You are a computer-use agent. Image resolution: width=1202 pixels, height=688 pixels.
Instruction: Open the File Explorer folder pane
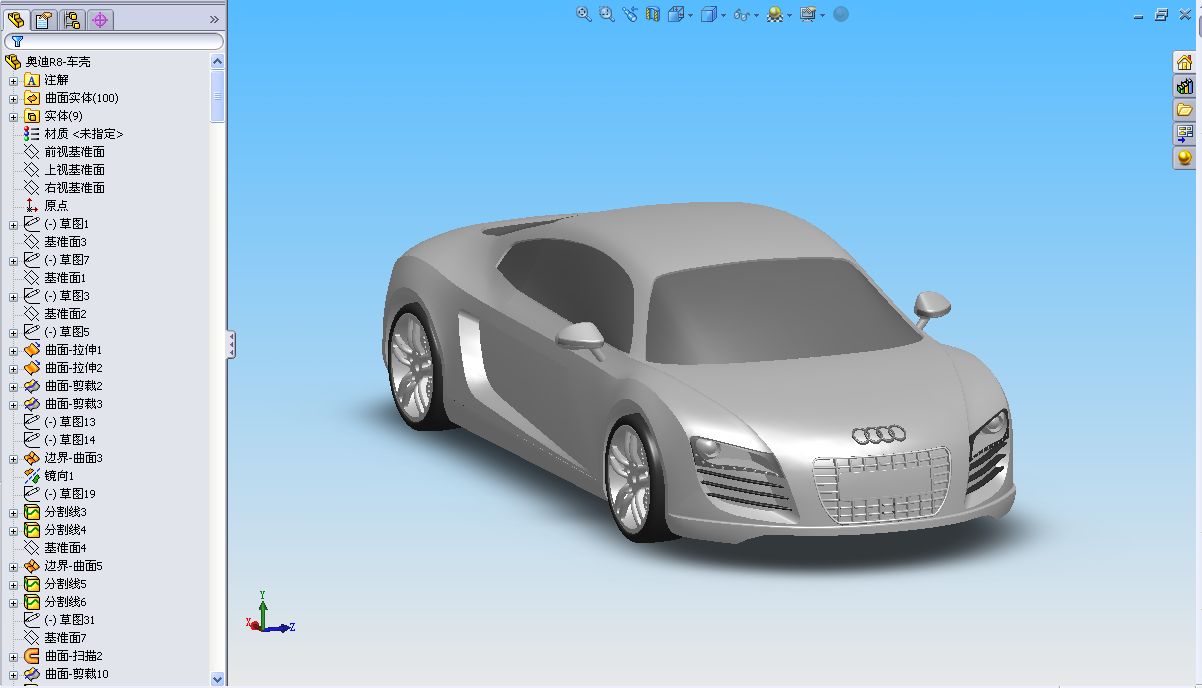click(x=1185, y=110)
